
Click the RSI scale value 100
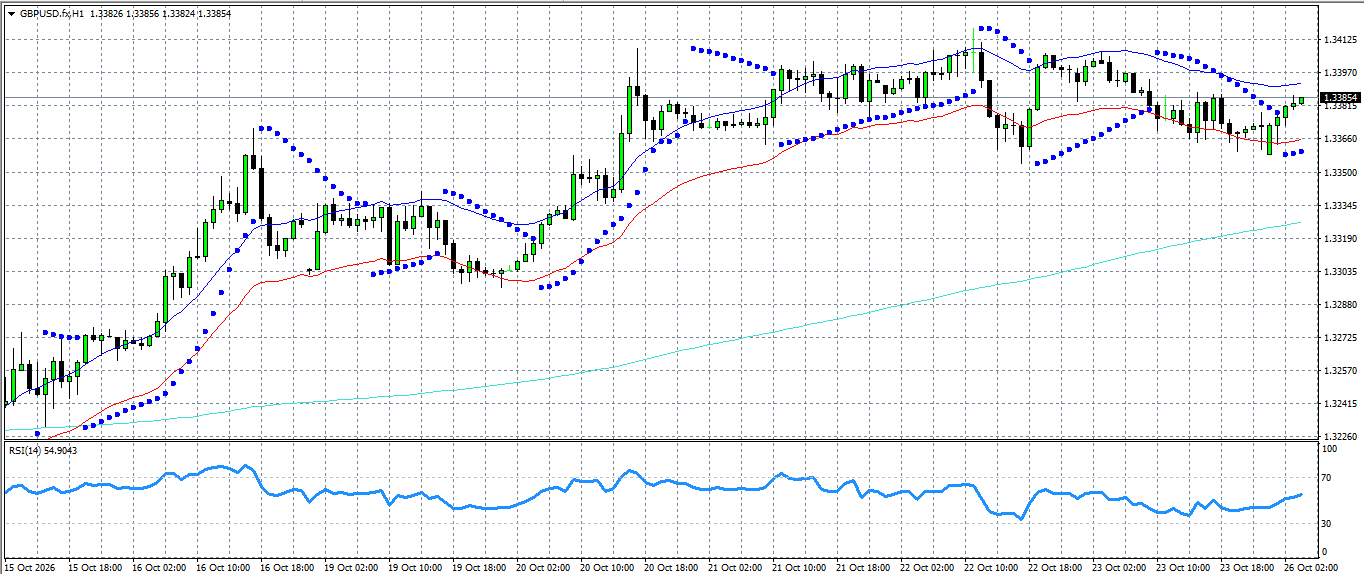1330,450
